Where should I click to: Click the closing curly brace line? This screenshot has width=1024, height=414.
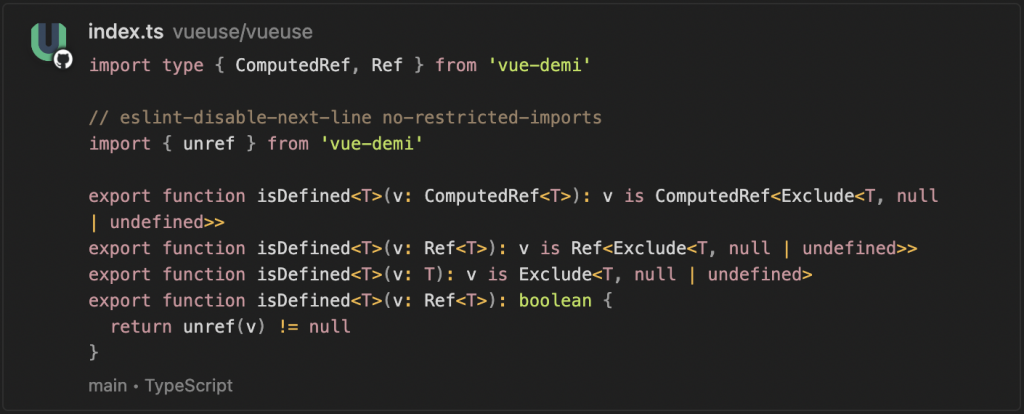[93, 353]
